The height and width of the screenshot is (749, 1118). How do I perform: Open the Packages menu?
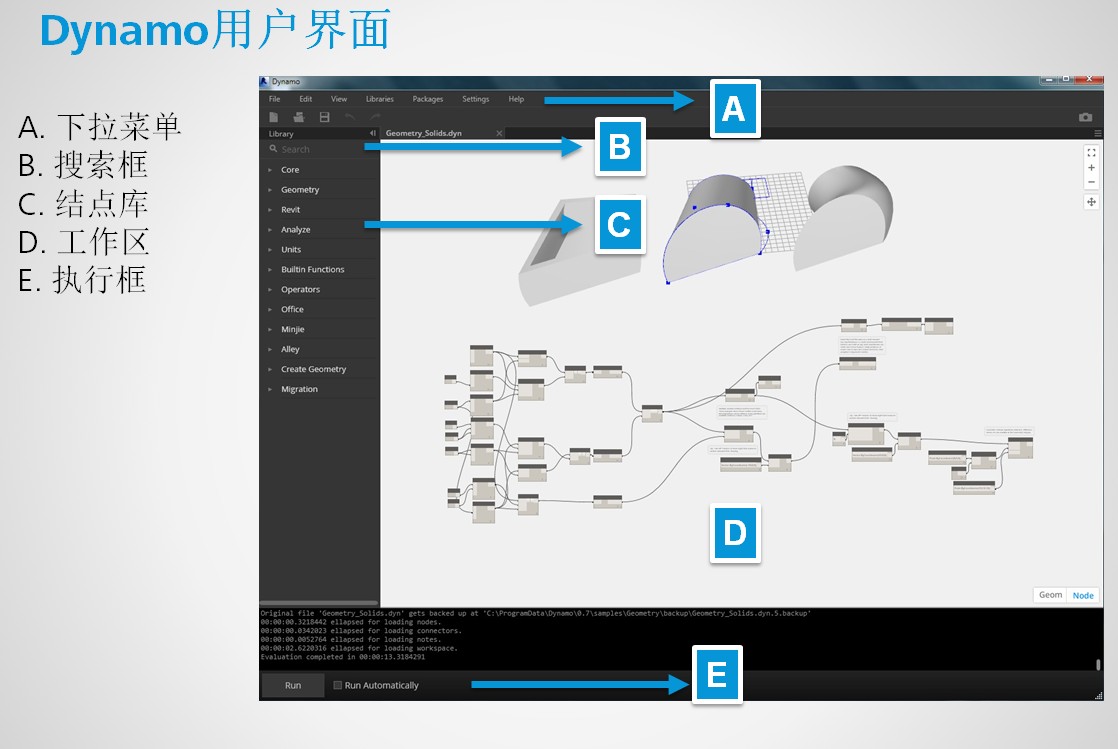click(428, 99)
